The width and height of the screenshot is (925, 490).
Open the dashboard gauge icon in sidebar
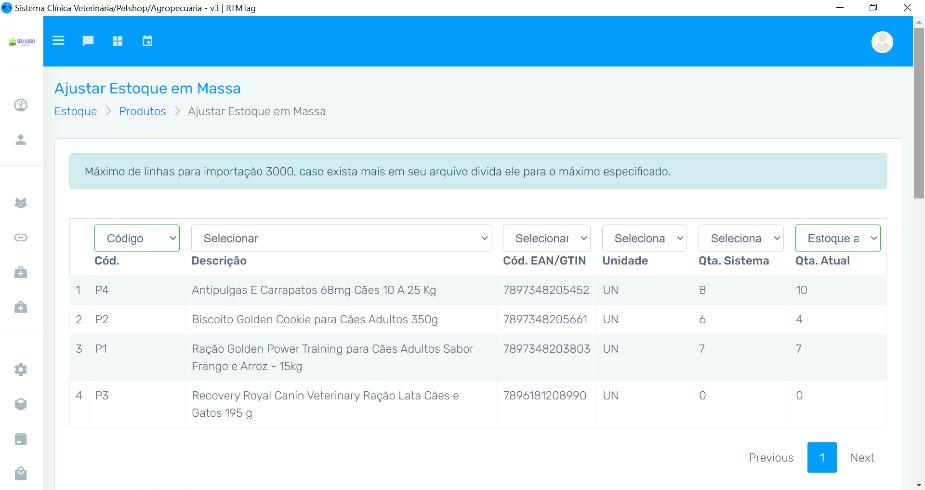coord(20,105)
